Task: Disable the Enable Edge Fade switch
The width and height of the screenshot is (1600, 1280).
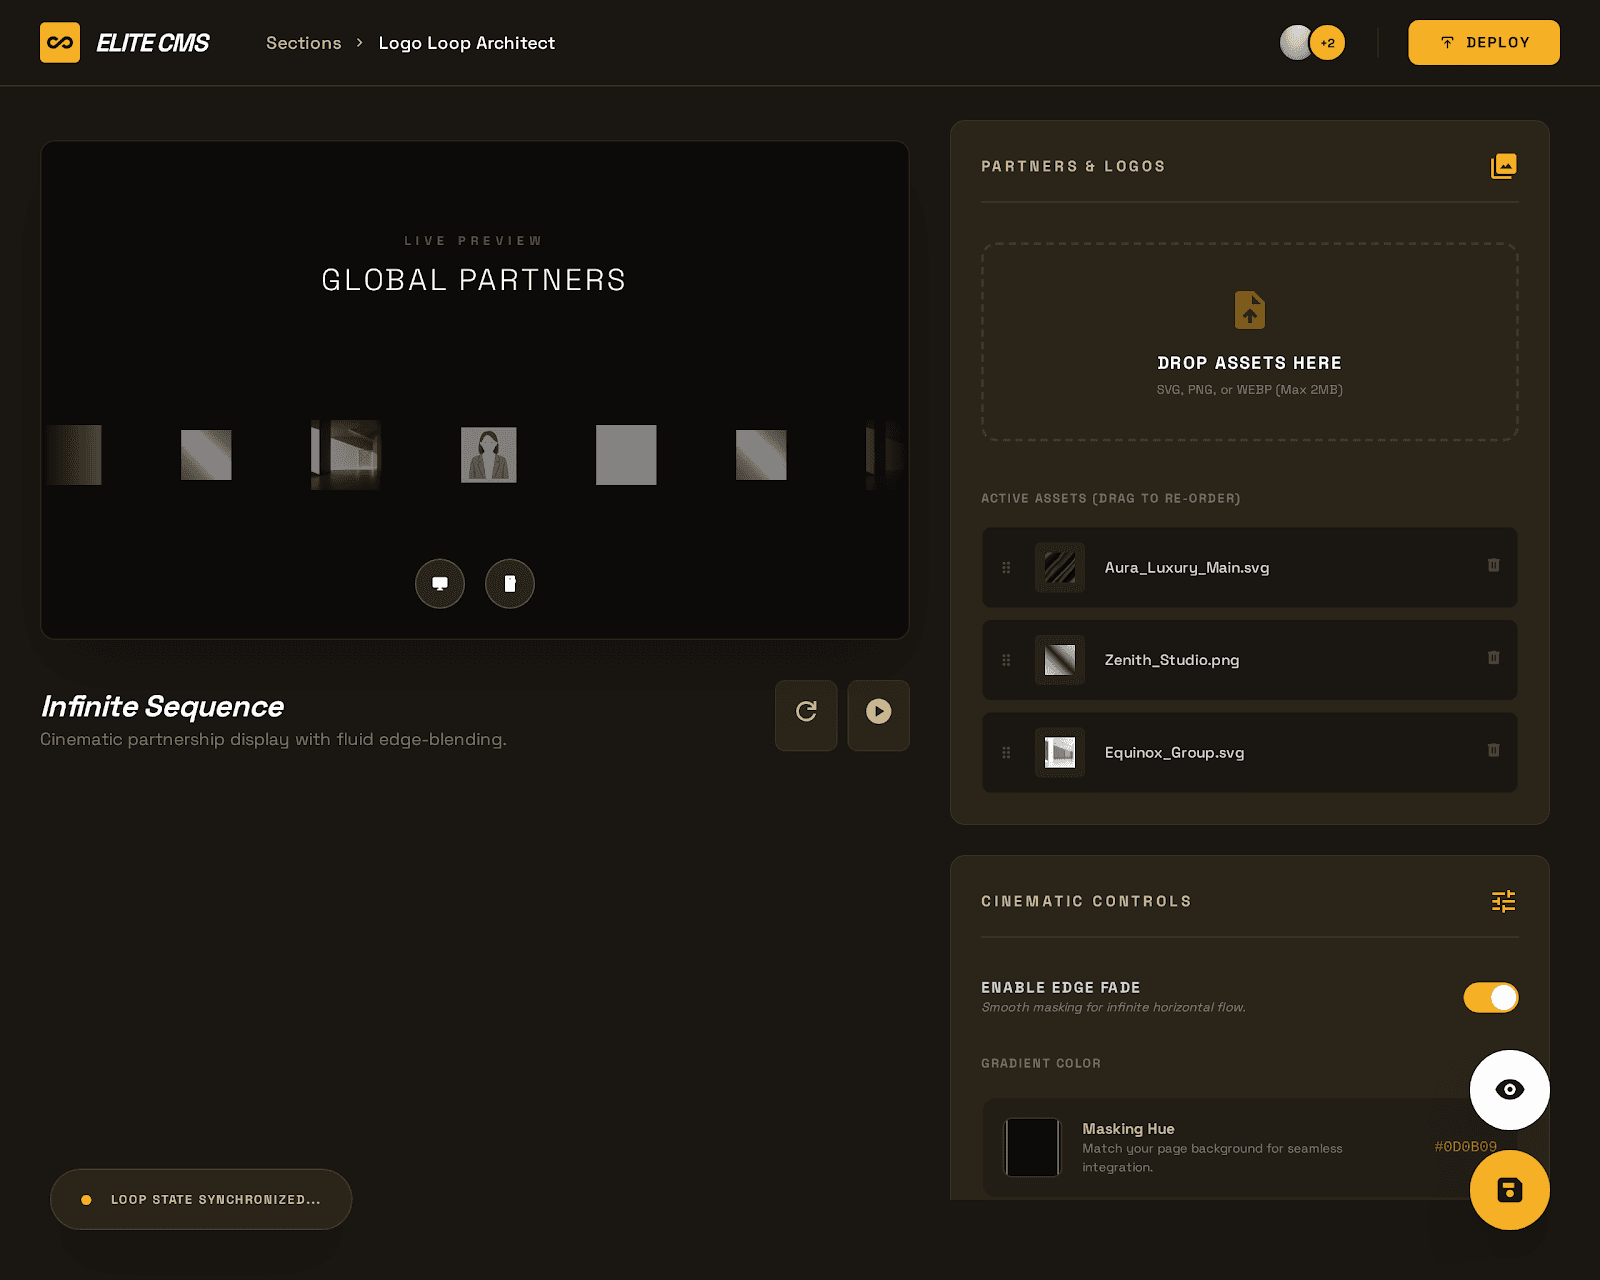Action: [x=1490, y=997]
